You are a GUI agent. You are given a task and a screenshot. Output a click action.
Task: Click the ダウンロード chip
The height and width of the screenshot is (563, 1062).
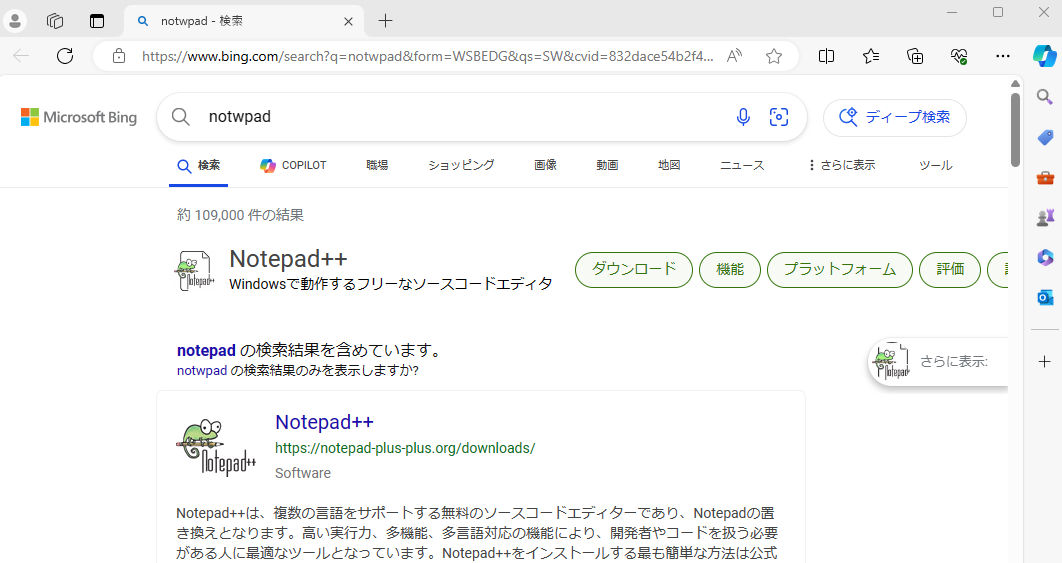point(634,270)
